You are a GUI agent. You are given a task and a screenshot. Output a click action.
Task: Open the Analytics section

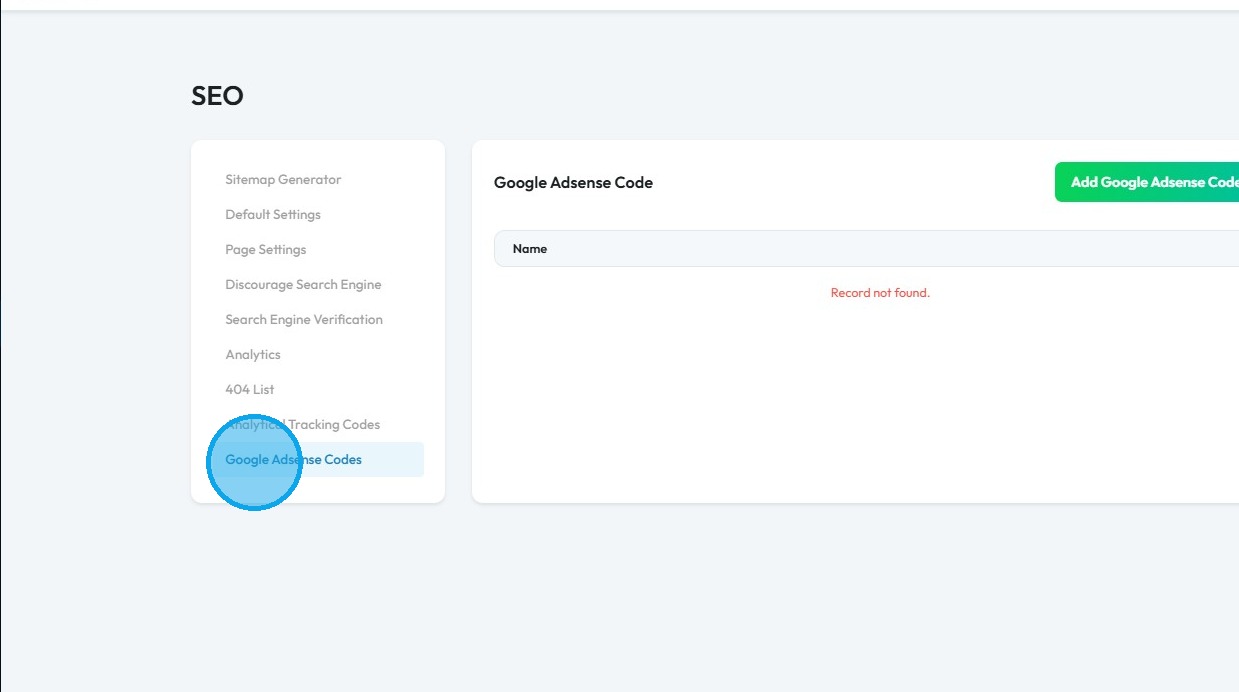point(253,355)
